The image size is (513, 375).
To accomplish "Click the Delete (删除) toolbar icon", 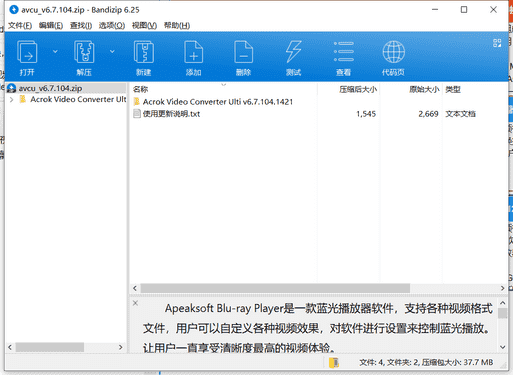I will 243,52.
